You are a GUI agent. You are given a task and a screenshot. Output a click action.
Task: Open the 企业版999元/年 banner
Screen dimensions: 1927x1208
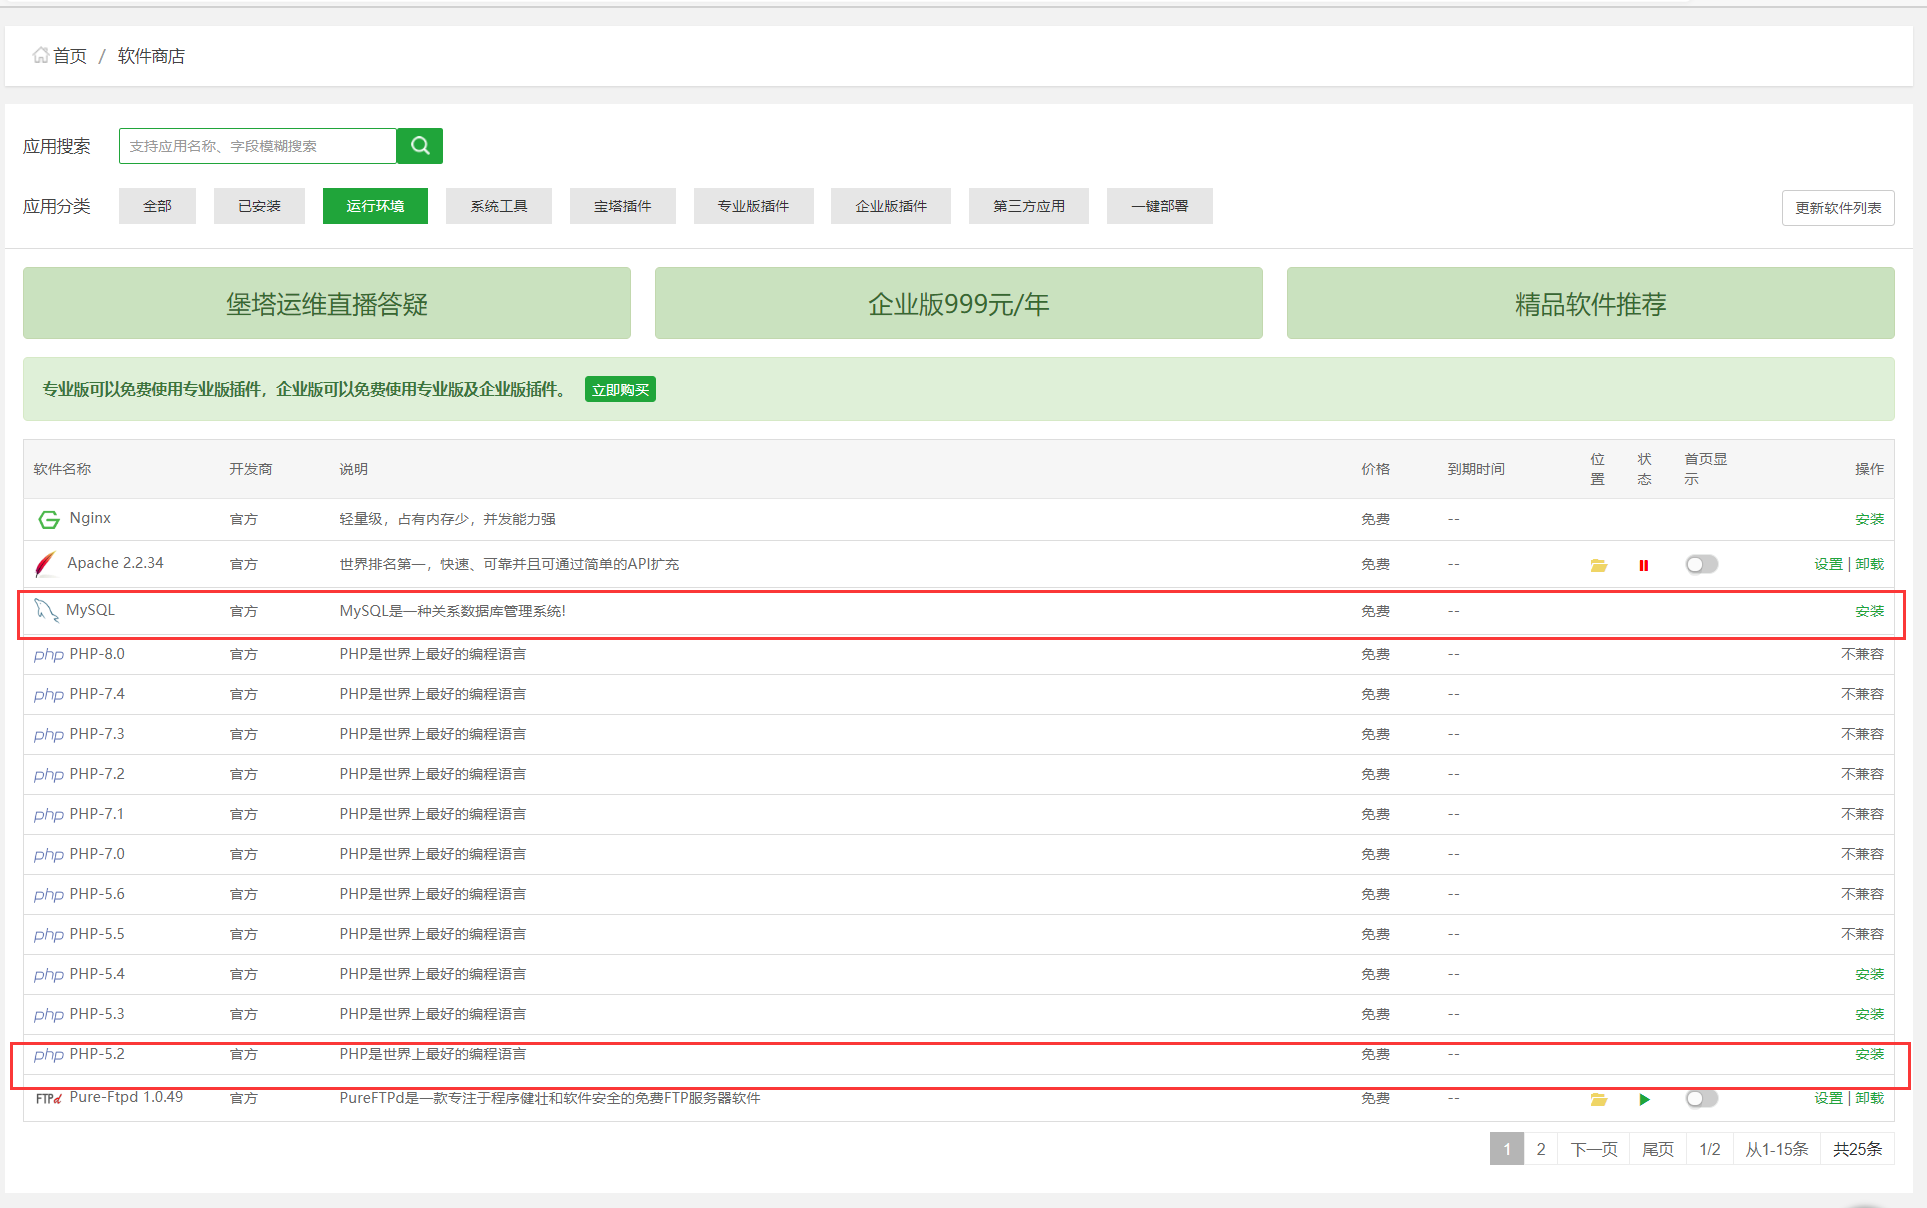click(959, 303)
